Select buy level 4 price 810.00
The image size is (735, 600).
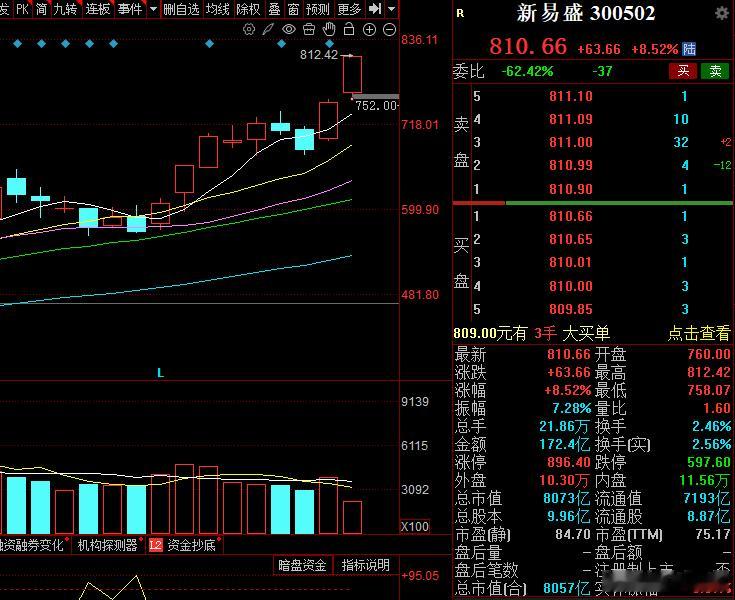(x=570, y=286)
